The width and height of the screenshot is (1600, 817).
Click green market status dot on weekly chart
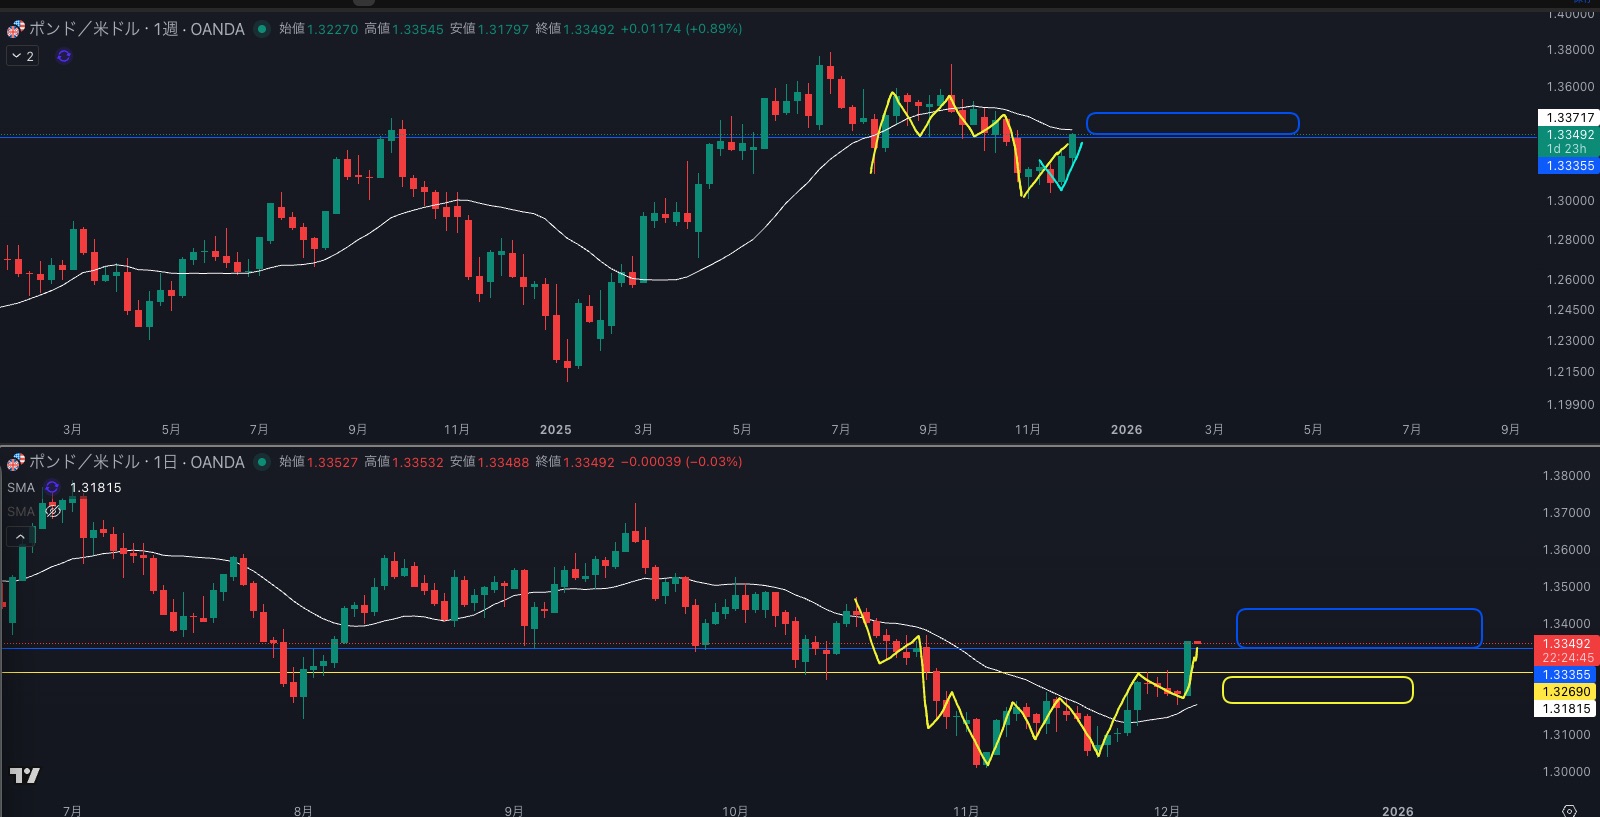point(262,29)
